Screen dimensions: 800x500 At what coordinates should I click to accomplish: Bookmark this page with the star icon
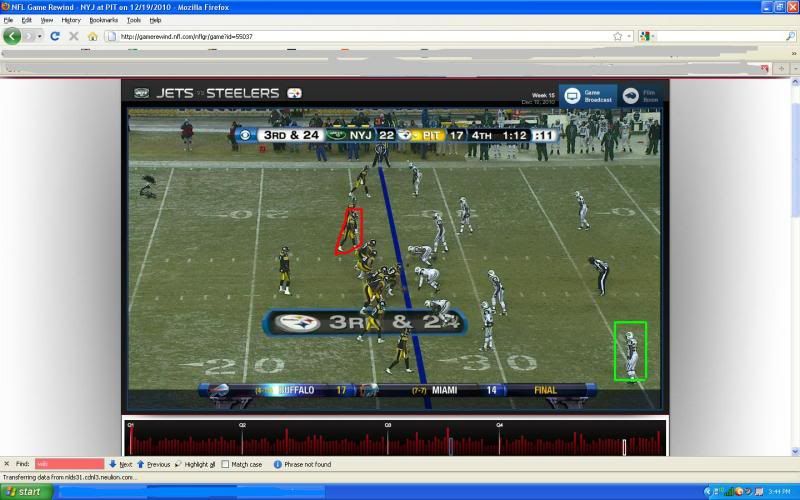click(x=618, y=36)
